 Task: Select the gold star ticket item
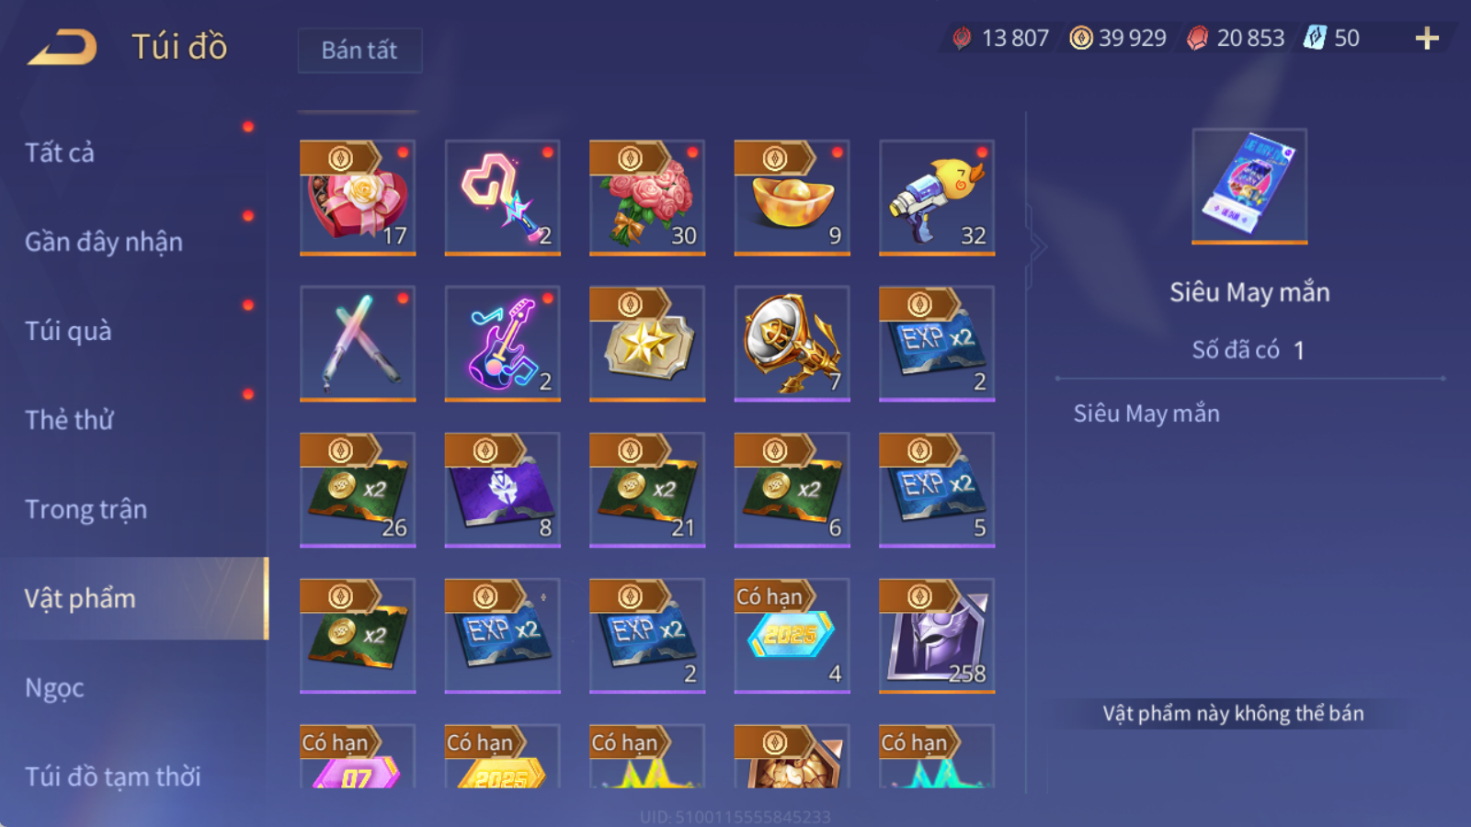(x=647, y=343)
